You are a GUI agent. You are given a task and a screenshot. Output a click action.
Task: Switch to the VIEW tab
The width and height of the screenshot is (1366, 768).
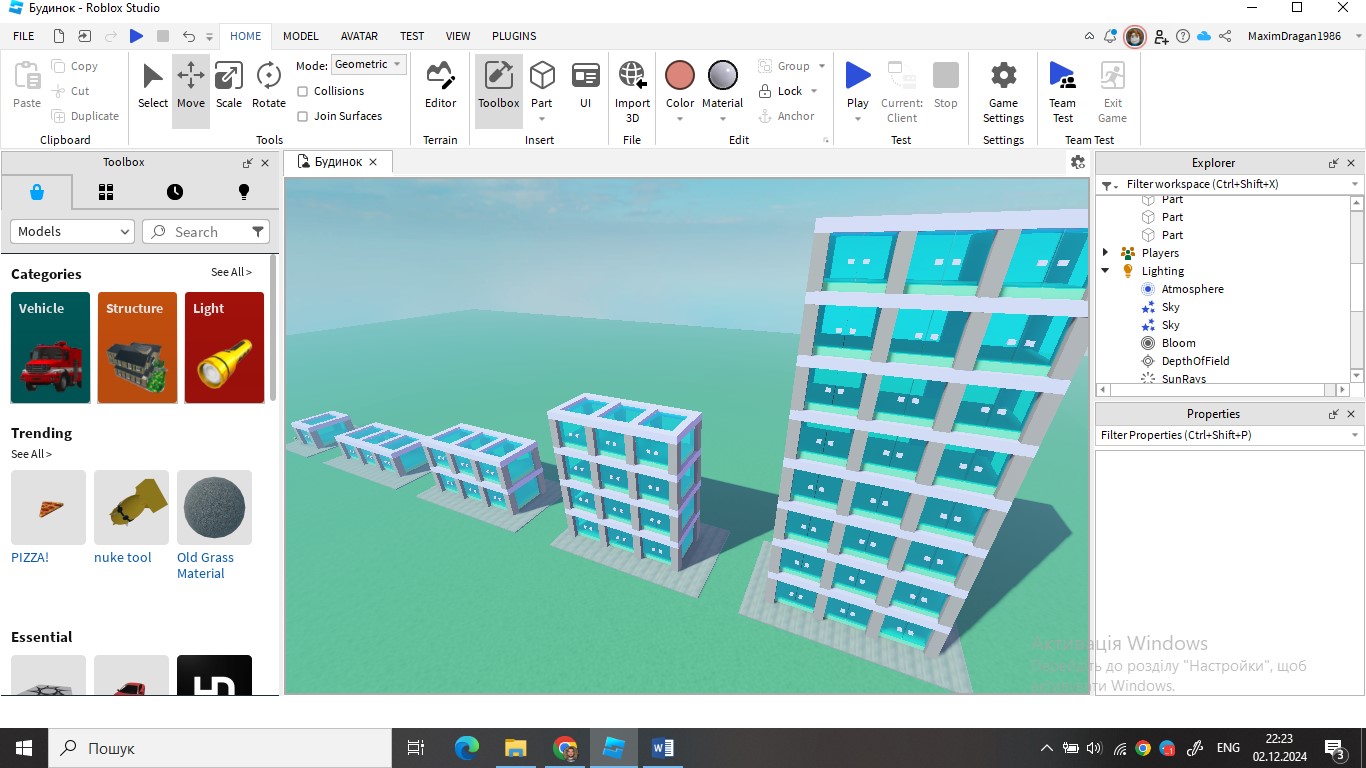(x=458, y=36)
